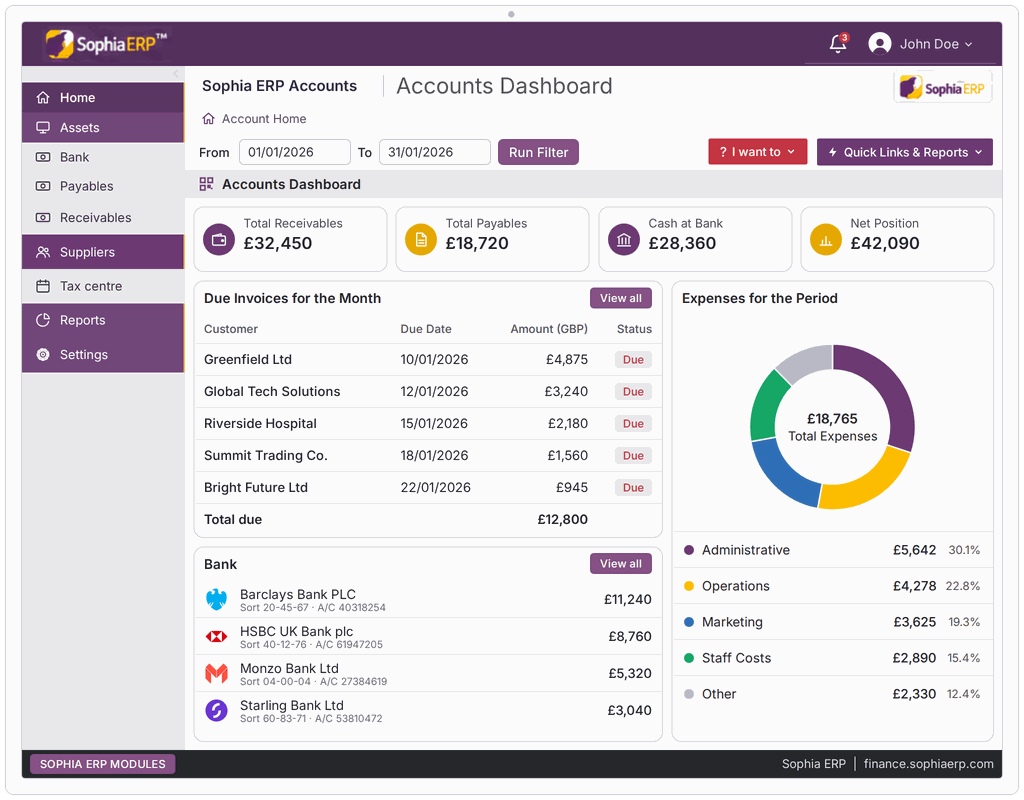Click the Accounts Dashboard grid icon
Image resolution: width=1024 pixels, height=800 pixels.
[206, 184]
